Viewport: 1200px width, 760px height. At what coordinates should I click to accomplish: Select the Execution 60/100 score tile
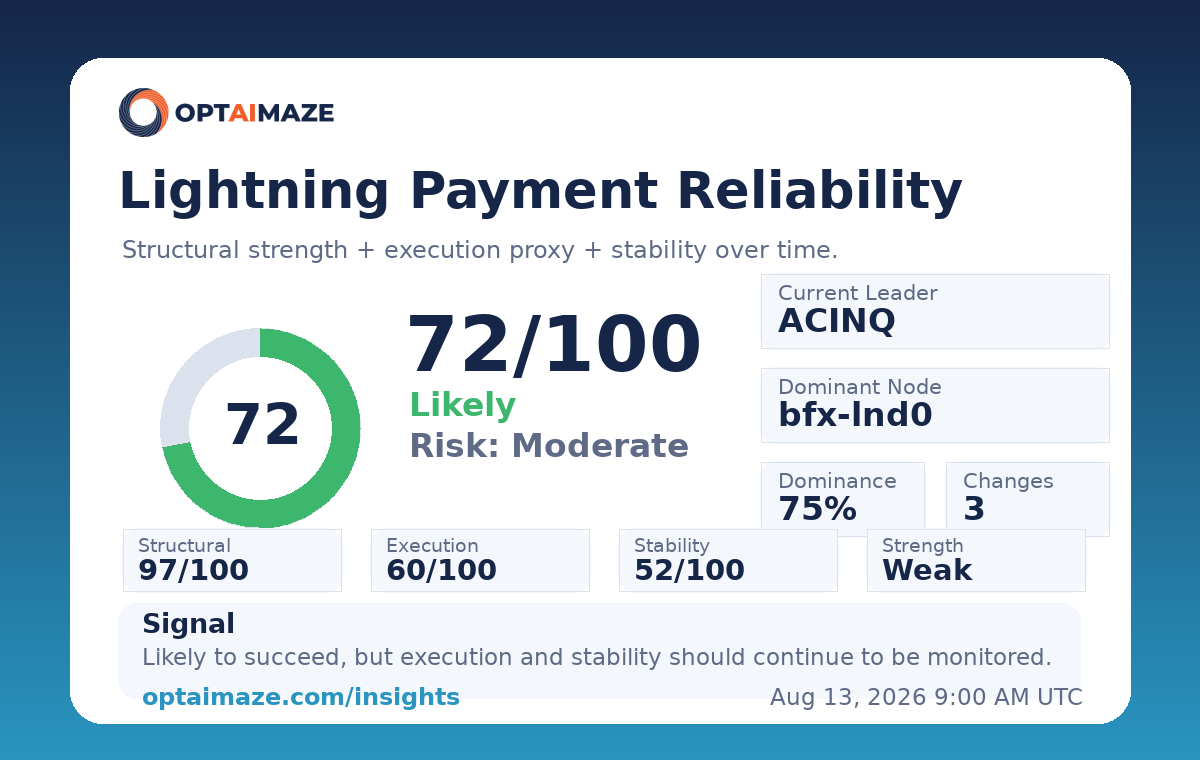click(480, 560)
